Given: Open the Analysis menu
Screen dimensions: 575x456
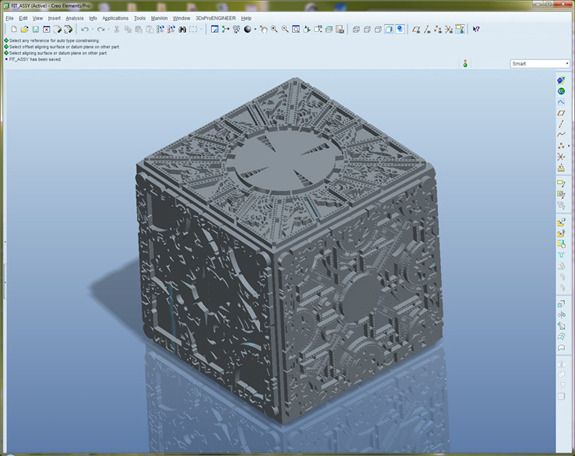Looking at the screenshot, I should coord(74,18).
